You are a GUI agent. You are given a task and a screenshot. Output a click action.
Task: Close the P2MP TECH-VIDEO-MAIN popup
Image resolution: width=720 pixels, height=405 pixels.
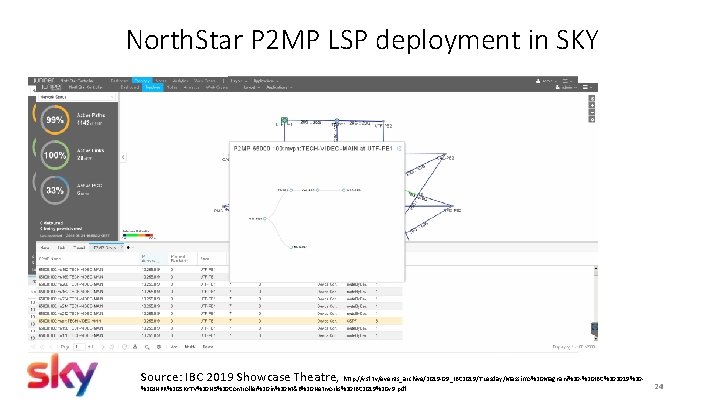pos(399,148)
